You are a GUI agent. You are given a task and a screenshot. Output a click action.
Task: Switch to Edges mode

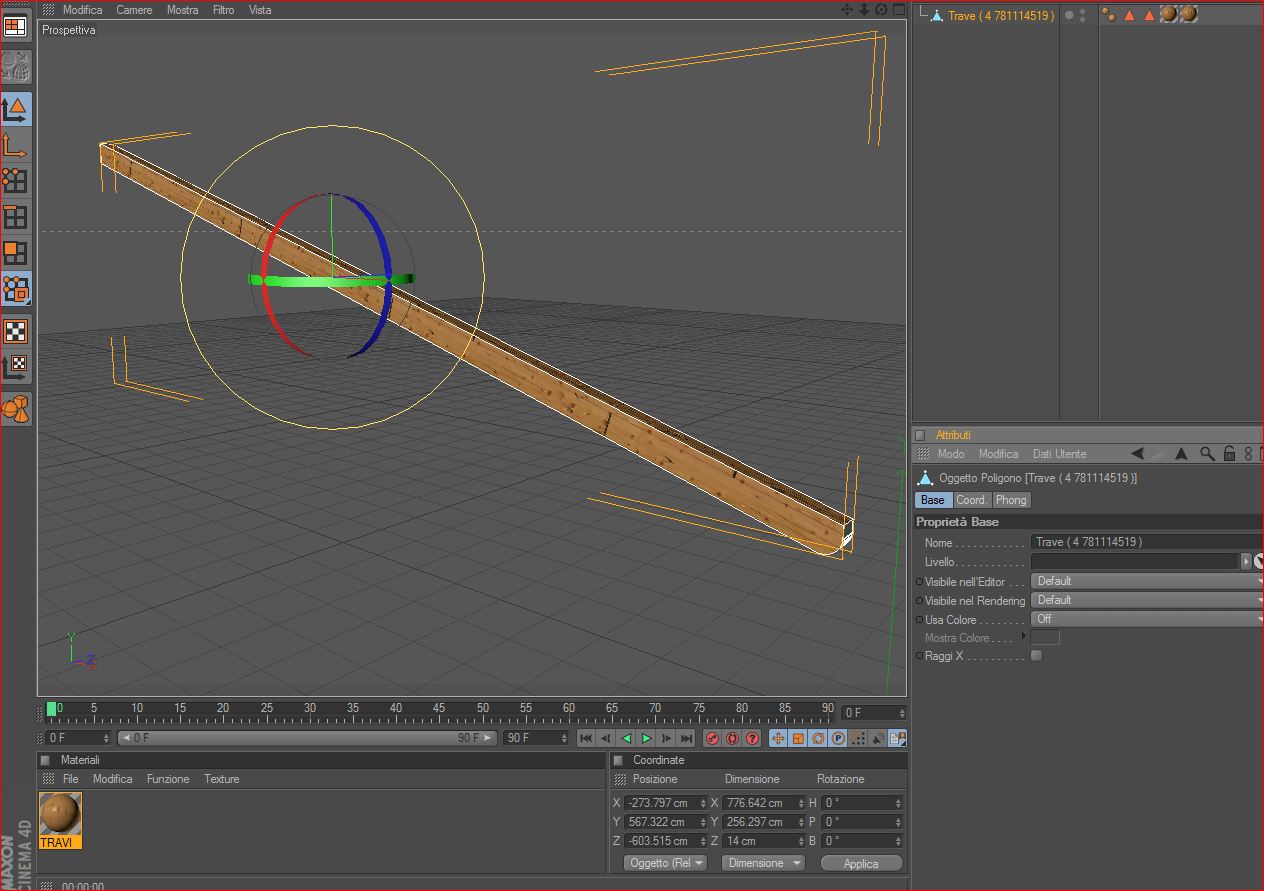pyautogui.click(x=15, y=217)
